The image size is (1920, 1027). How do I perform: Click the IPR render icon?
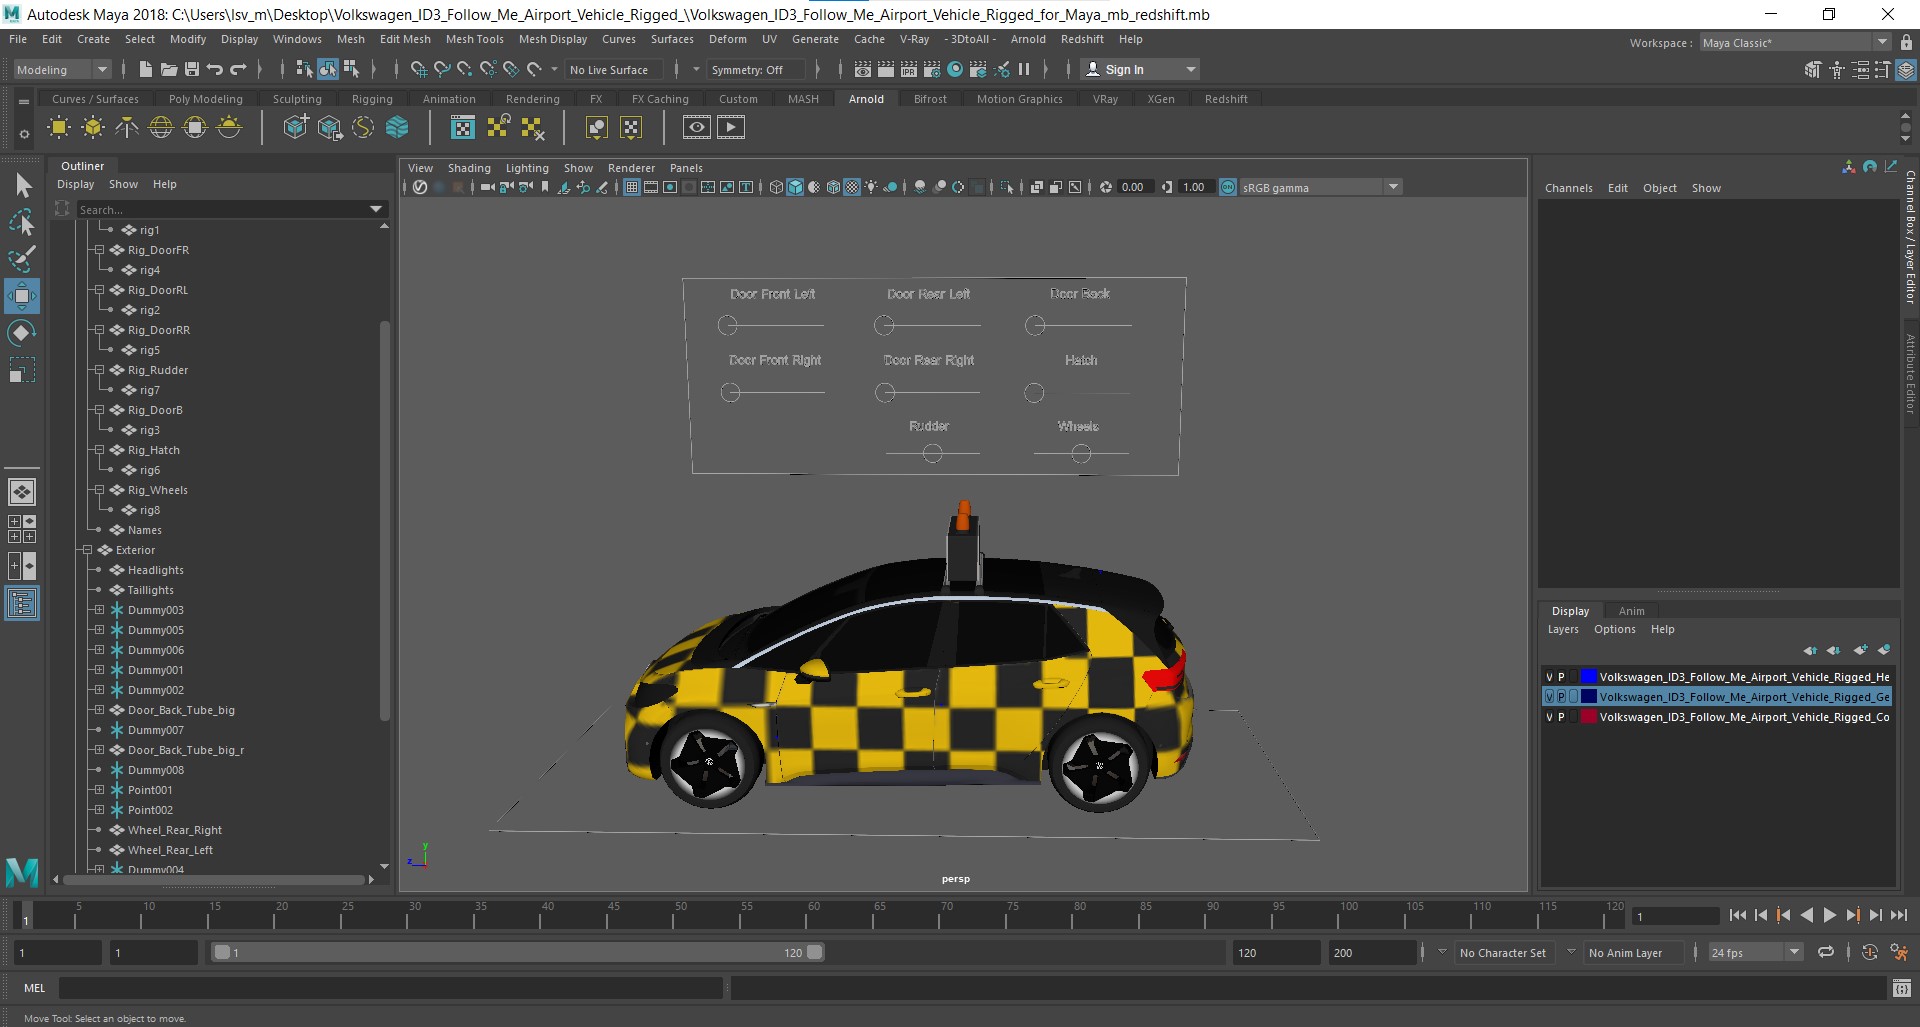point(909,69)
